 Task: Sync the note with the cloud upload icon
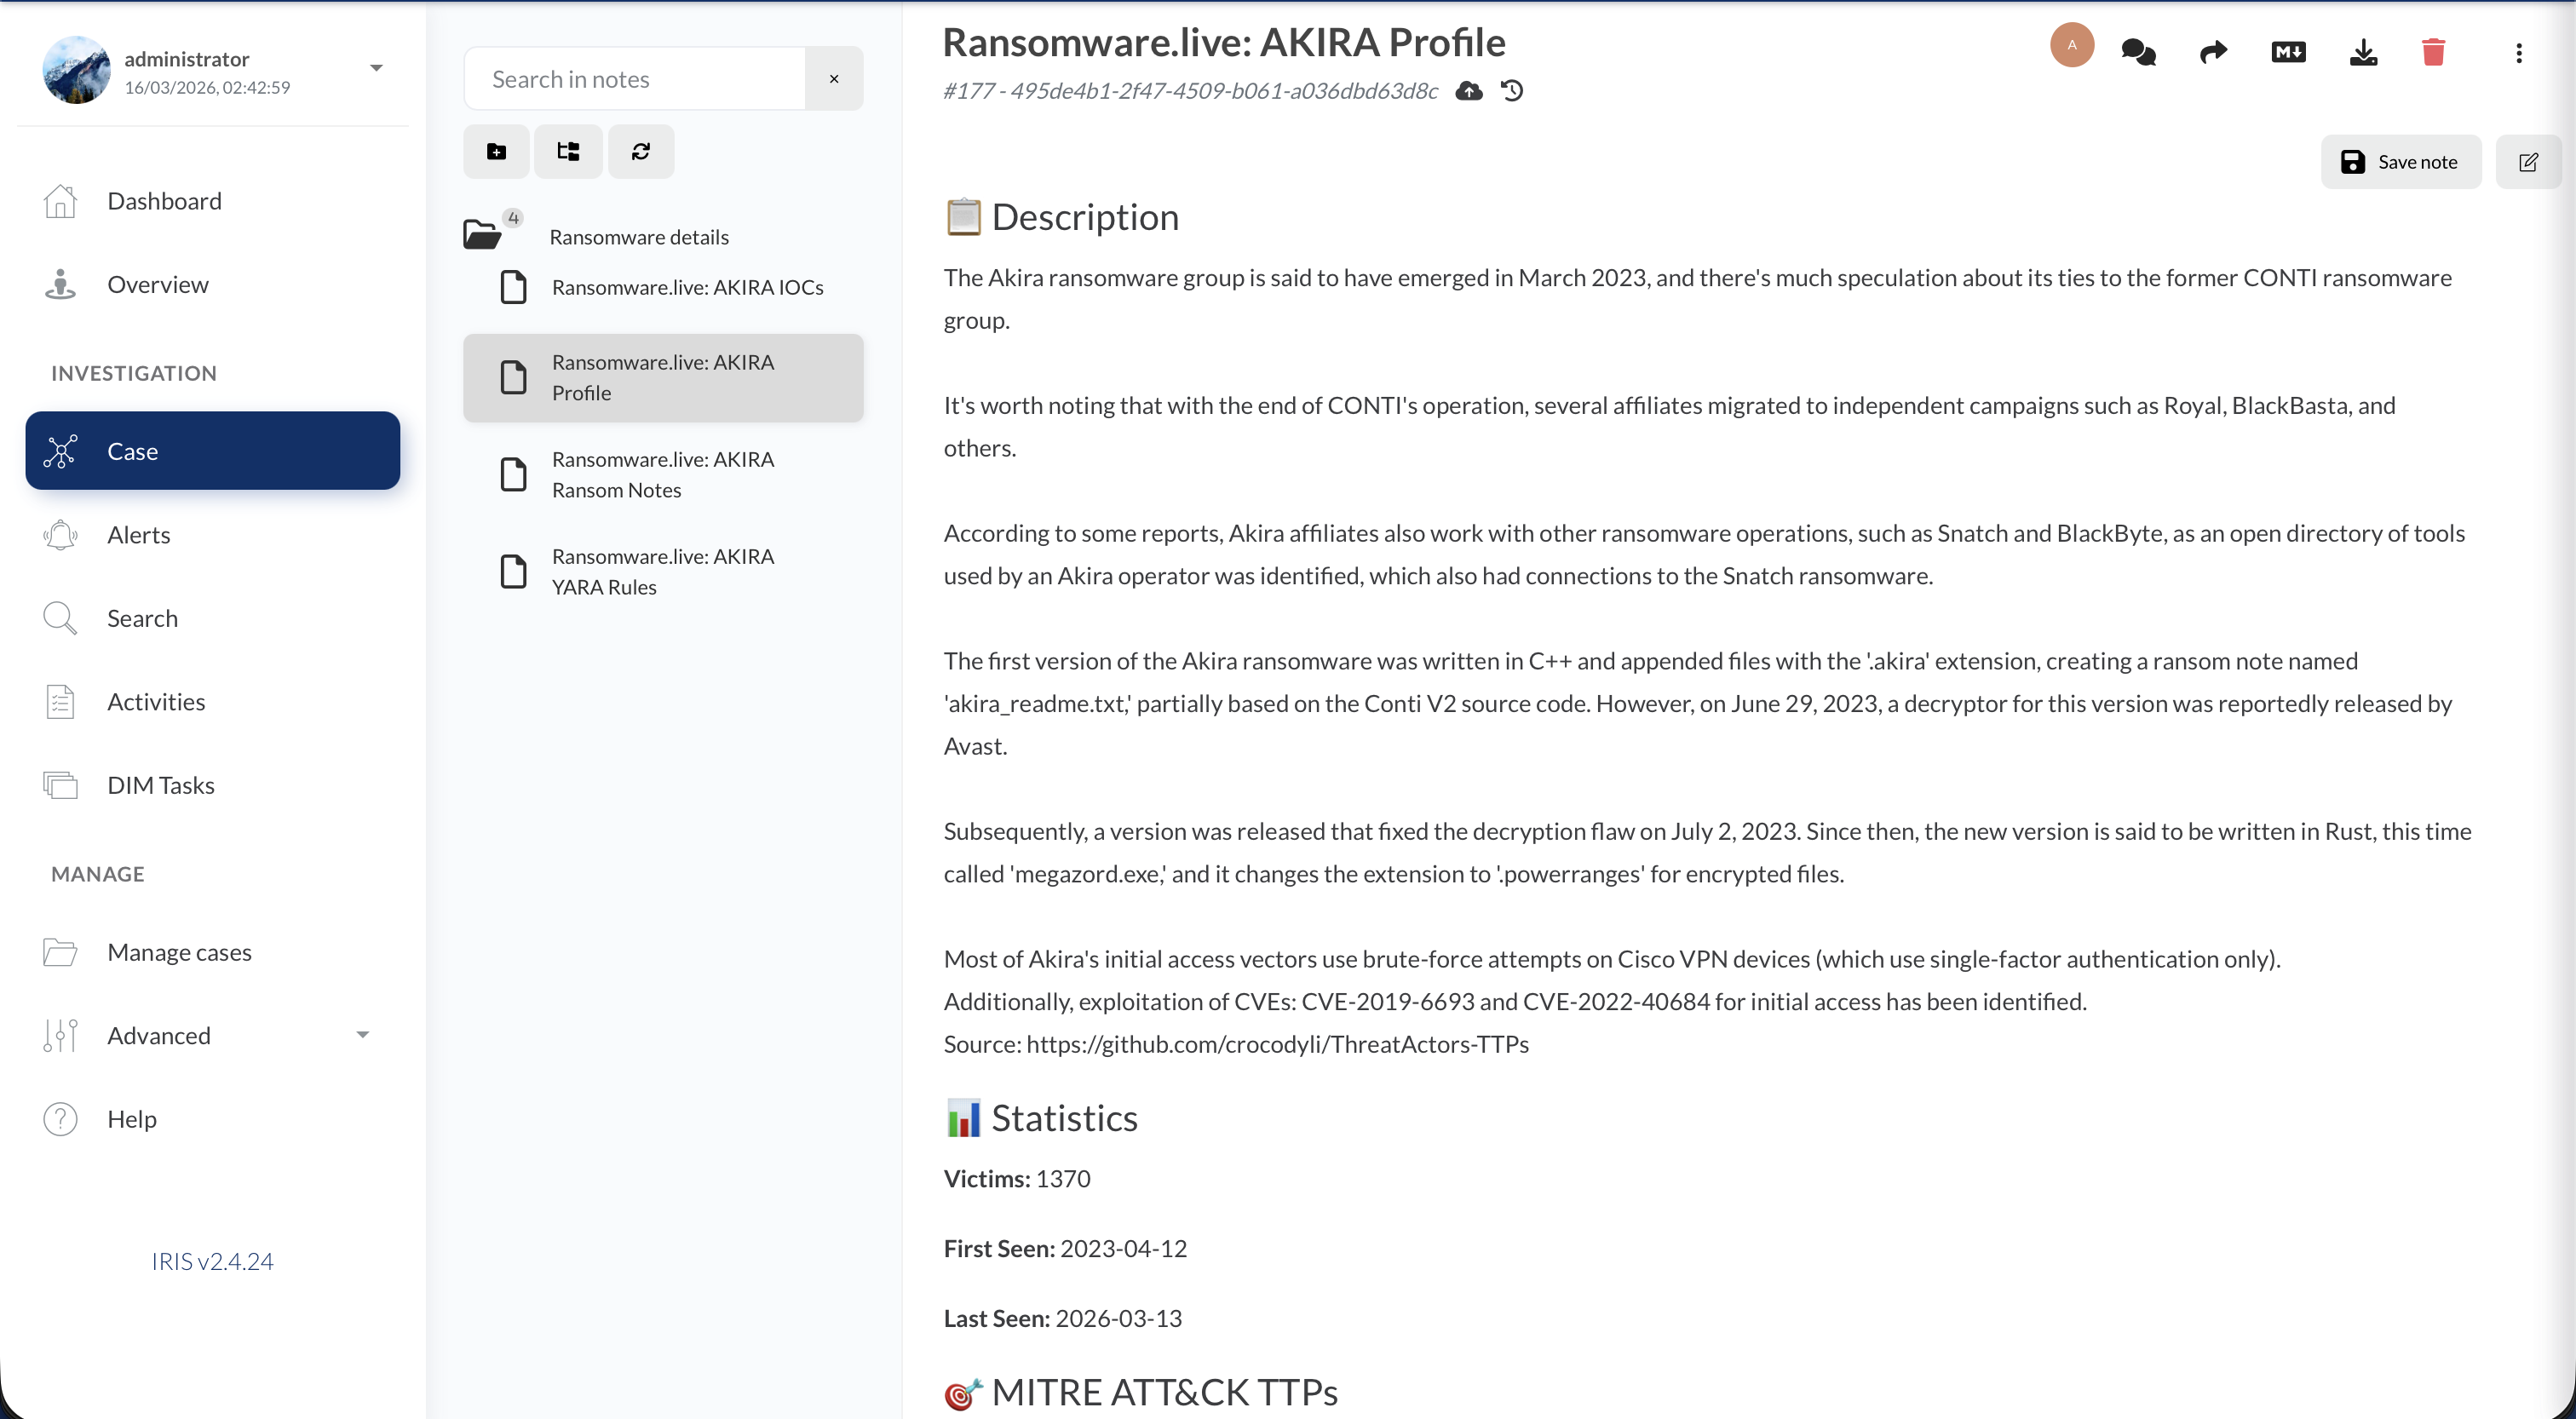coord(1469,91)
